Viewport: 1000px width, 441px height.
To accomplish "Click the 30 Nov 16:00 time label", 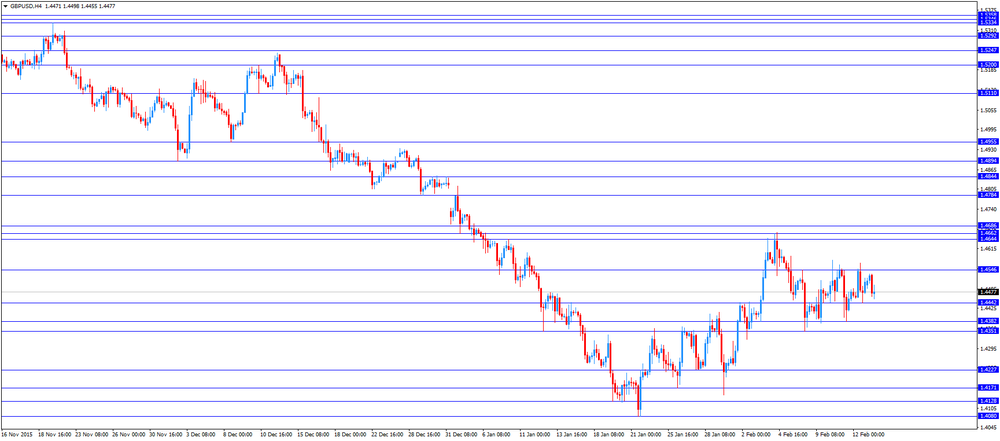I will (x=164, y=437).
